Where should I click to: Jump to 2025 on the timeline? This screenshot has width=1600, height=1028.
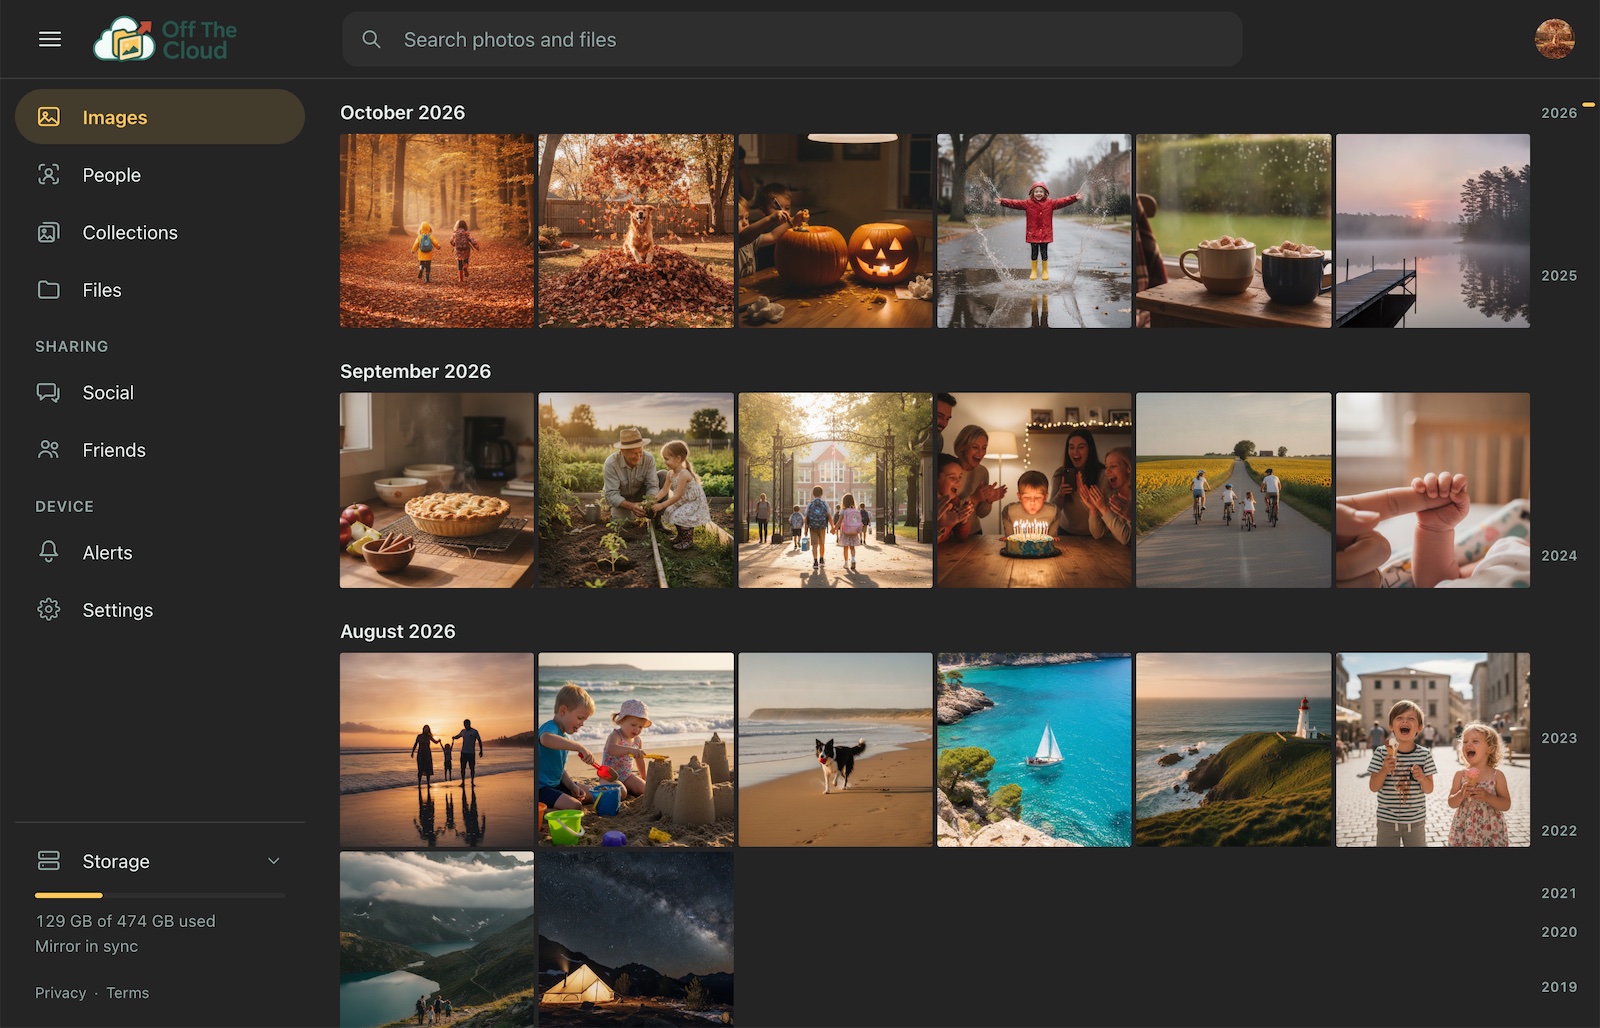click(x=1559, y=275)
